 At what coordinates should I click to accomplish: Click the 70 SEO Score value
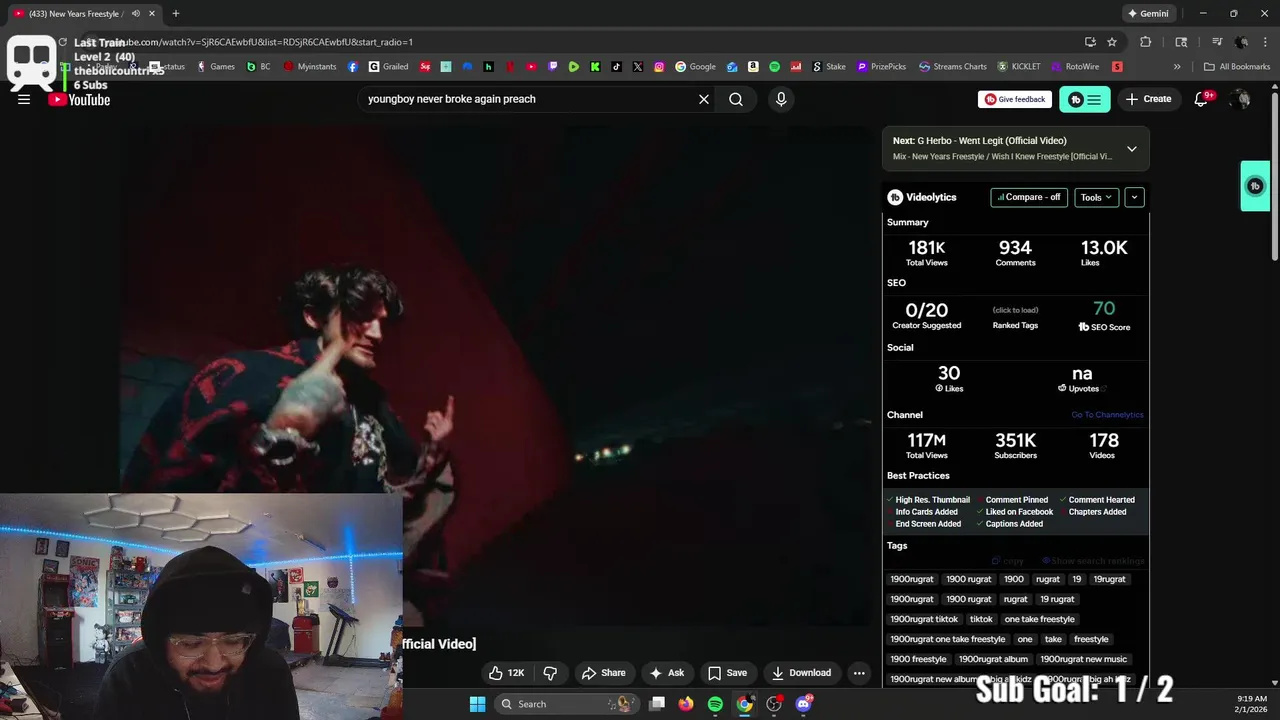pyautogui.click(x=1104, y=309)
